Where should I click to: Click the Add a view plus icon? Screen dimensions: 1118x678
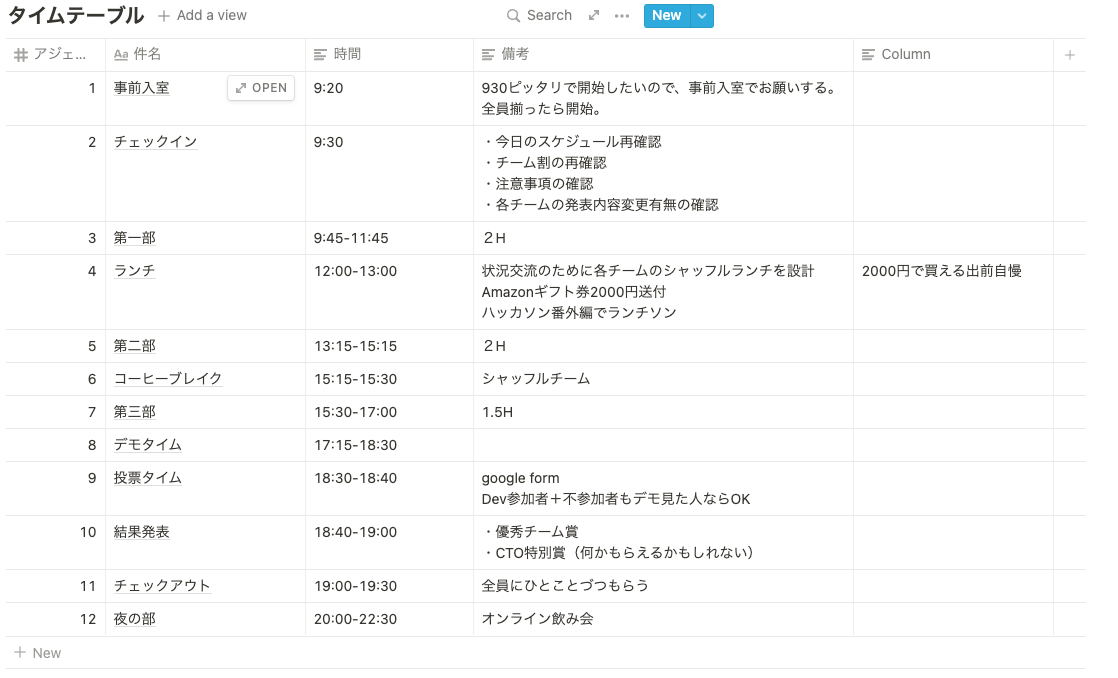click(164, 16)
